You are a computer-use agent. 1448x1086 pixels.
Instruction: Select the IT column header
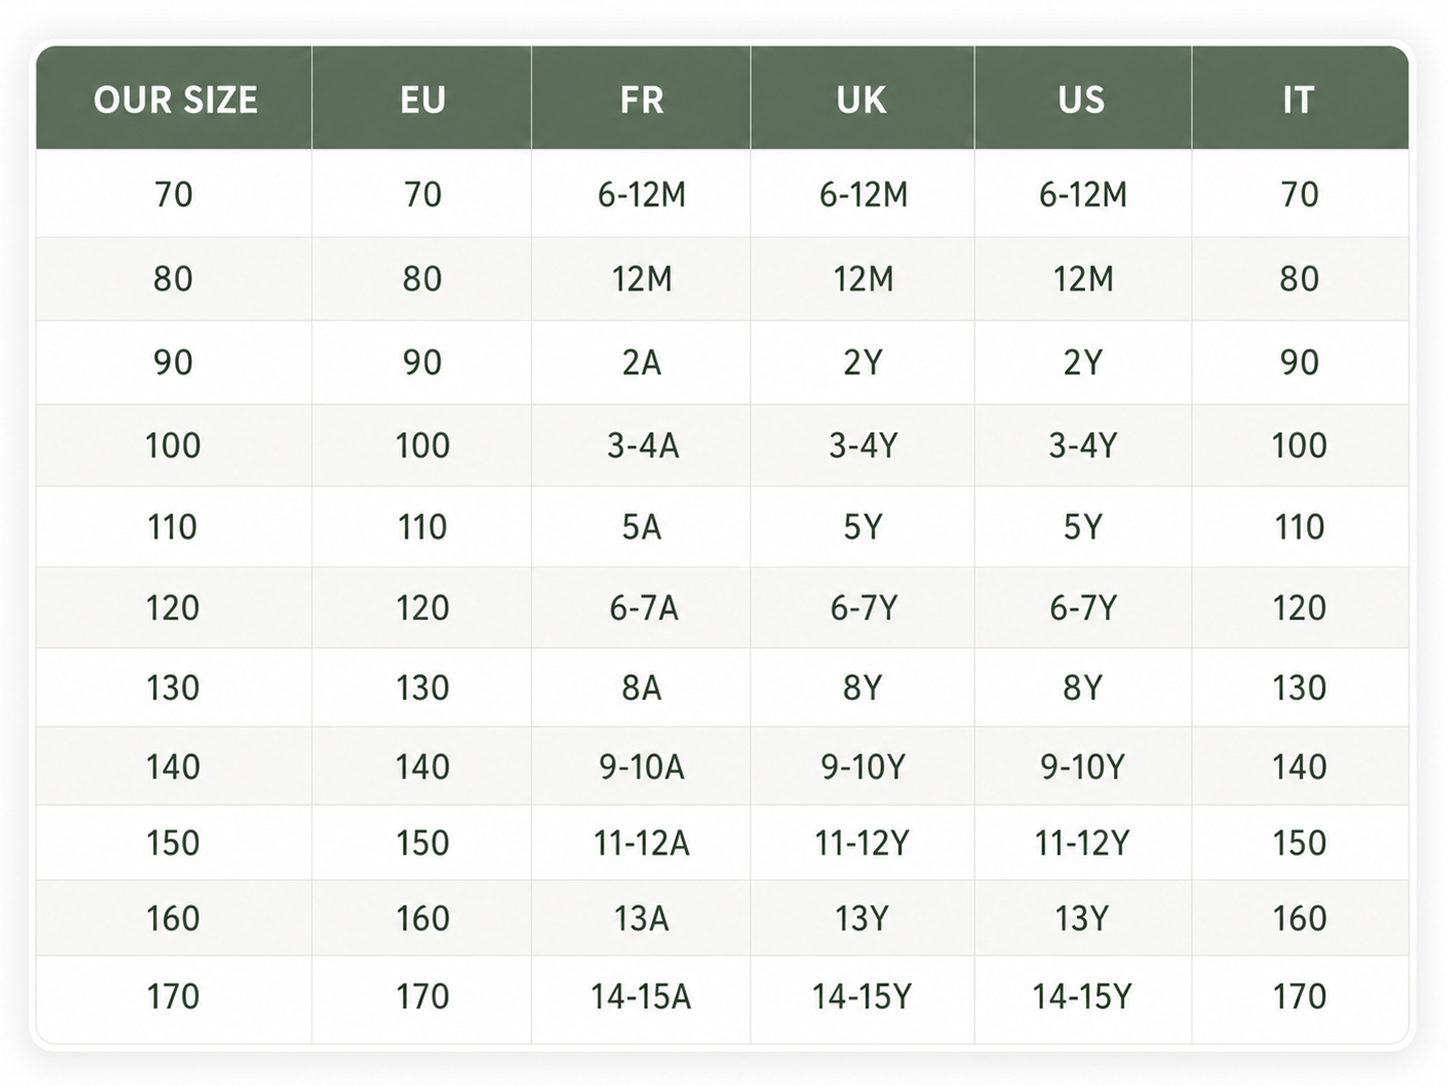tap(1298, 99)
